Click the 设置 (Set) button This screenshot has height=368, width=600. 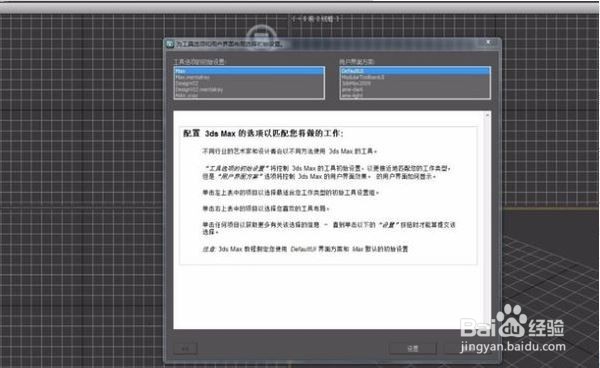[412, 348]
